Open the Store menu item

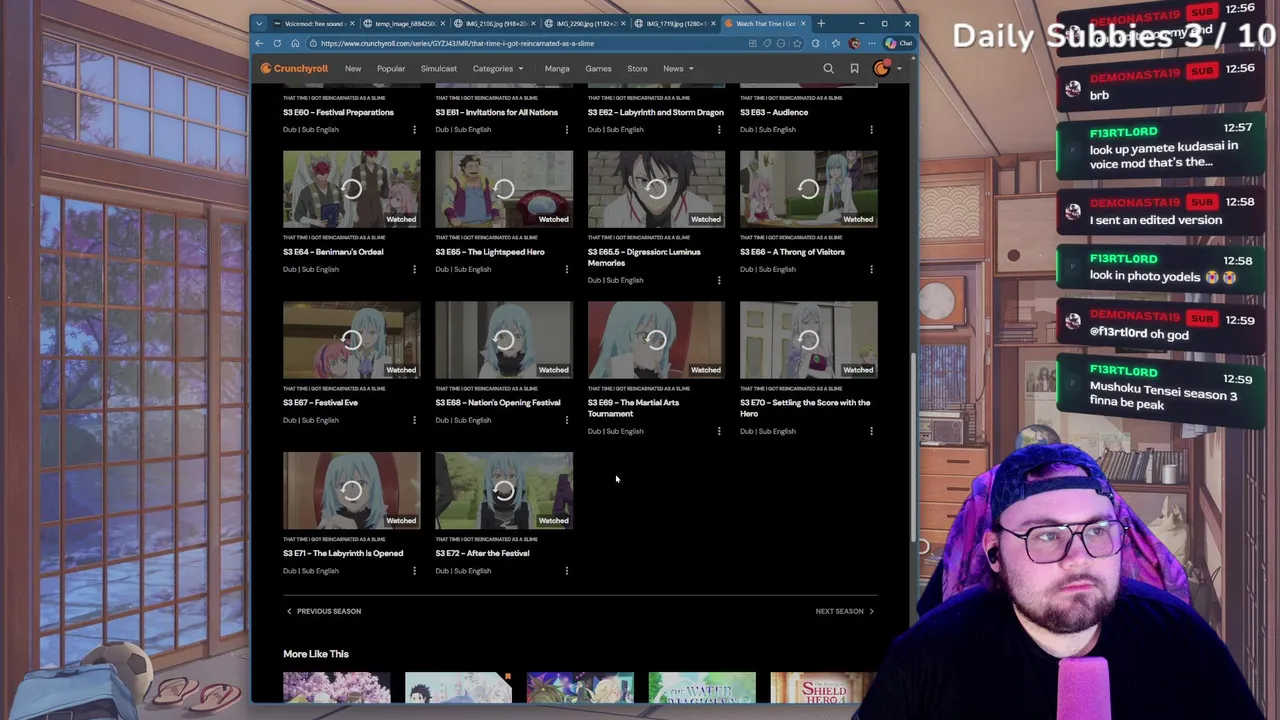[637, 69]
